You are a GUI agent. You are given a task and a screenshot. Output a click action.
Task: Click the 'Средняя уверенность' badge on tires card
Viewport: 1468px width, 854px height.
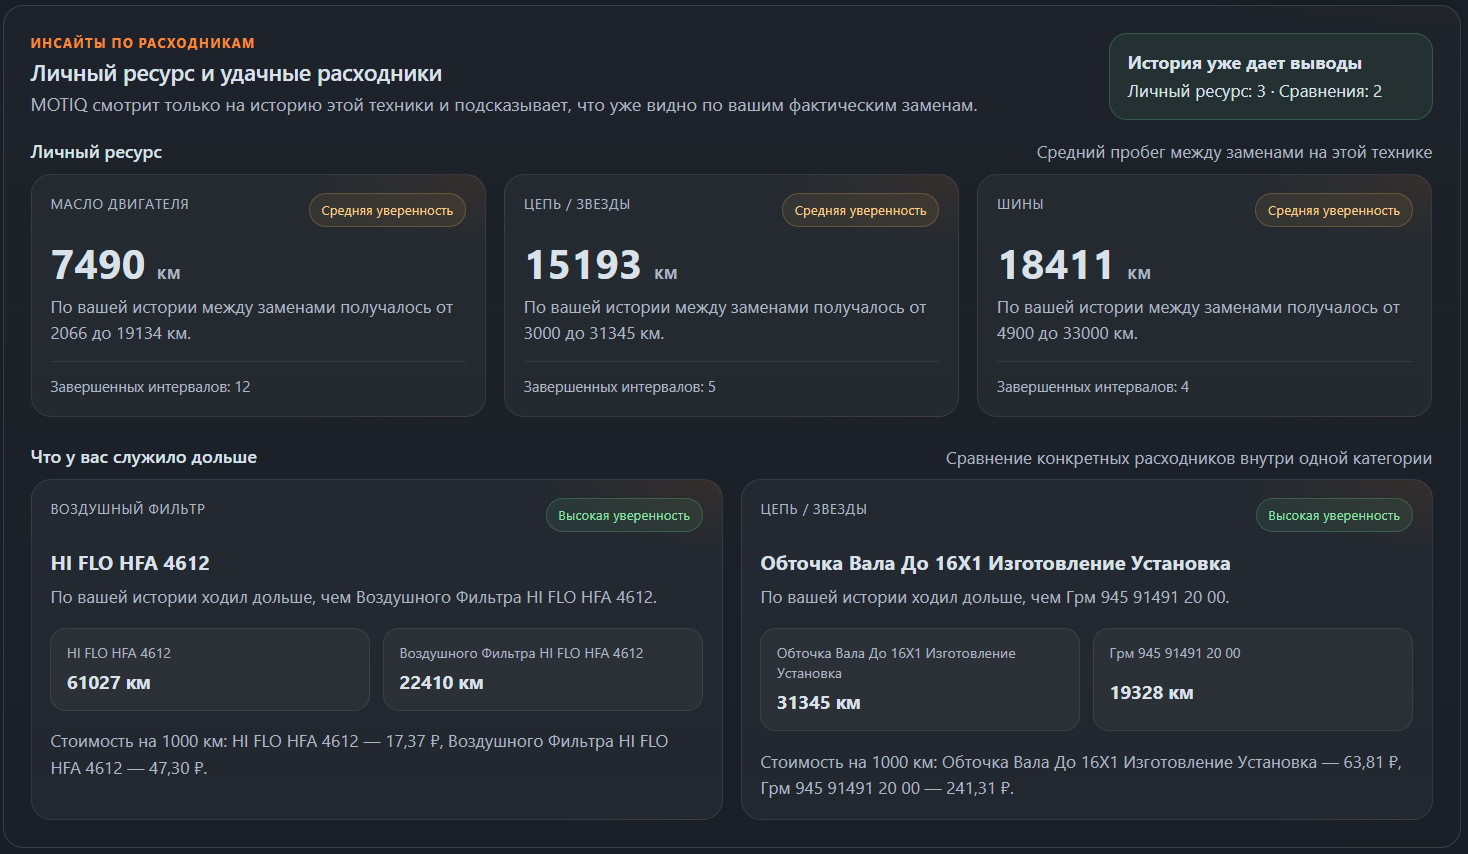coord(1333,210)
